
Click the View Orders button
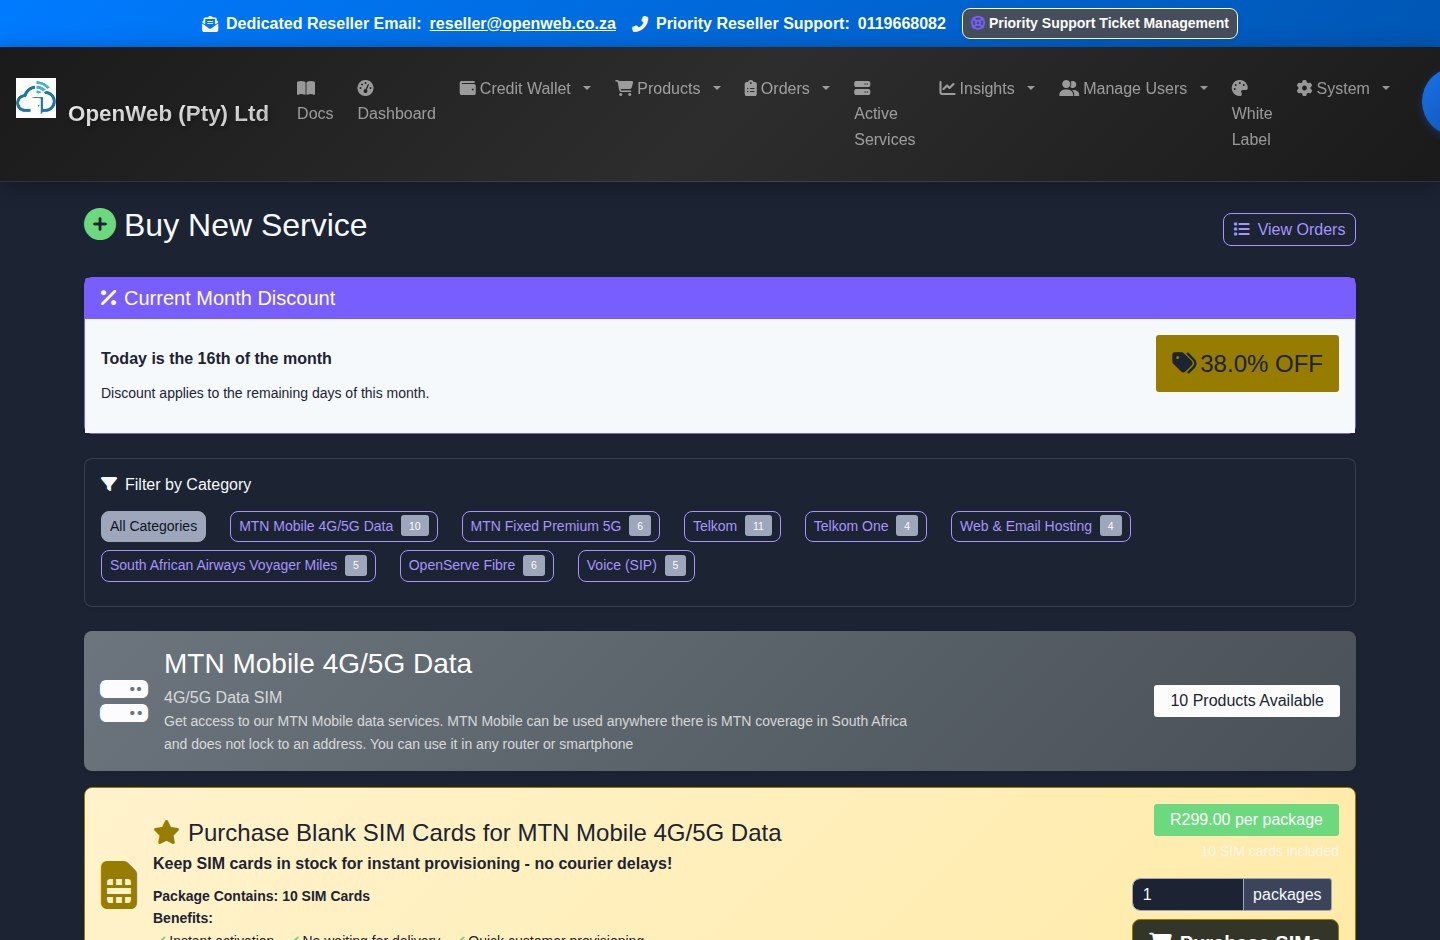pos(1289,229)
